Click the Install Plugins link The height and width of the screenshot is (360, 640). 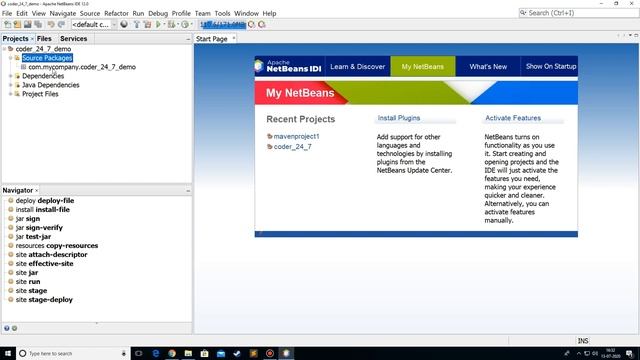click(x=399, y=118)
